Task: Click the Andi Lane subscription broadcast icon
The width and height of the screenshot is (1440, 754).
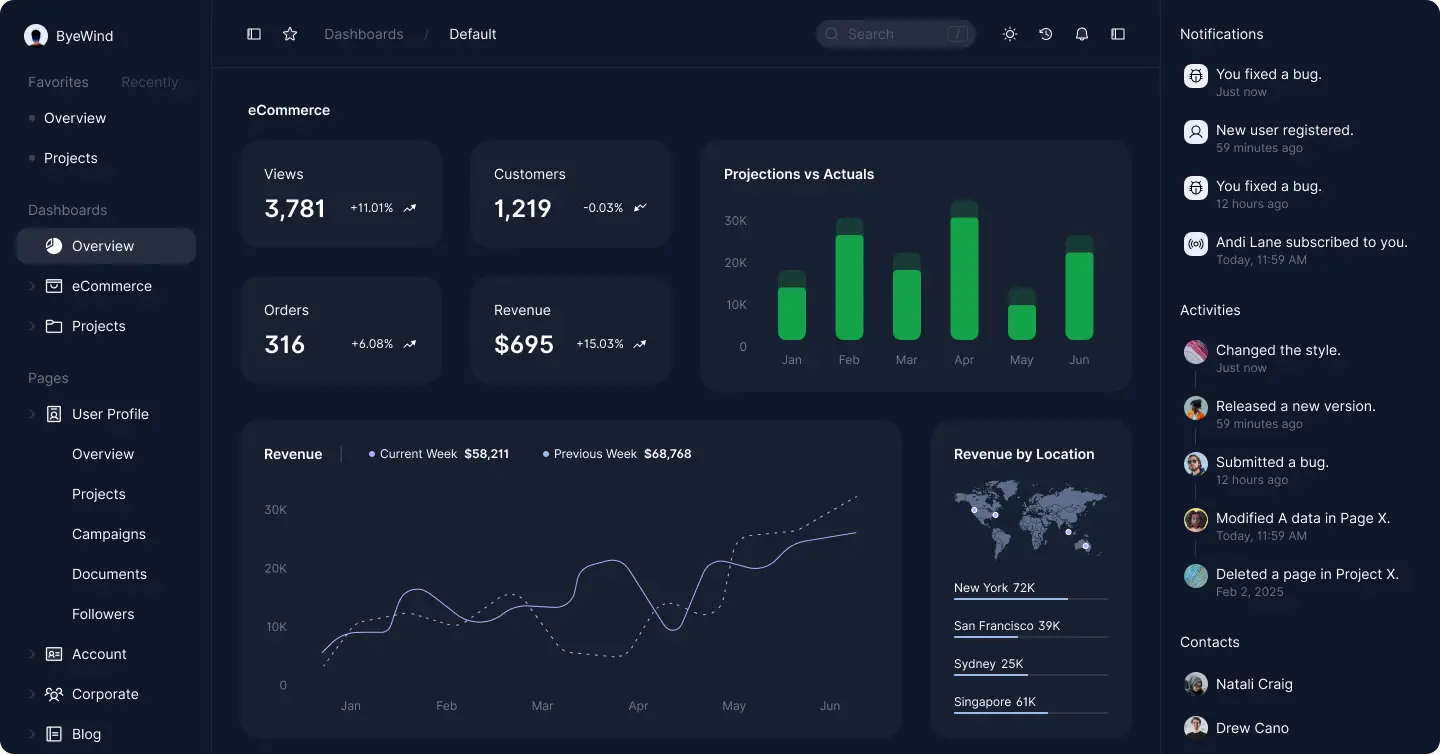Action: point(1196,244)
